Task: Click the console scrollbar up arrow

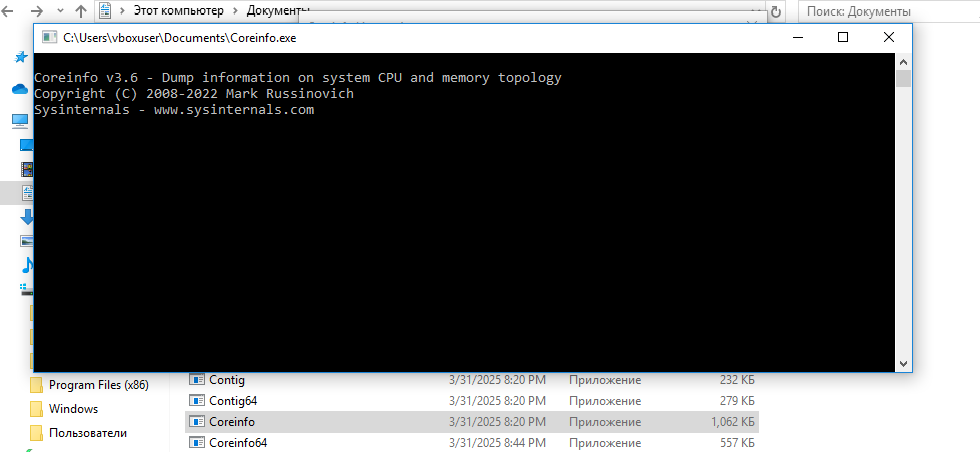Action: pos(903,61)
